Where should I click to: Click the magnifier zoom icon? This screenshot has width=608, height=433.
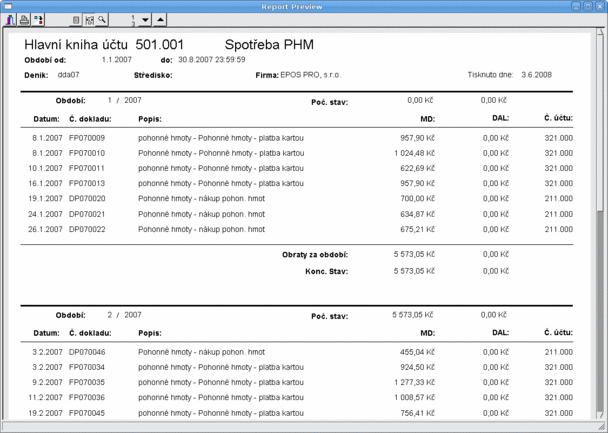(x=102, y=19)
